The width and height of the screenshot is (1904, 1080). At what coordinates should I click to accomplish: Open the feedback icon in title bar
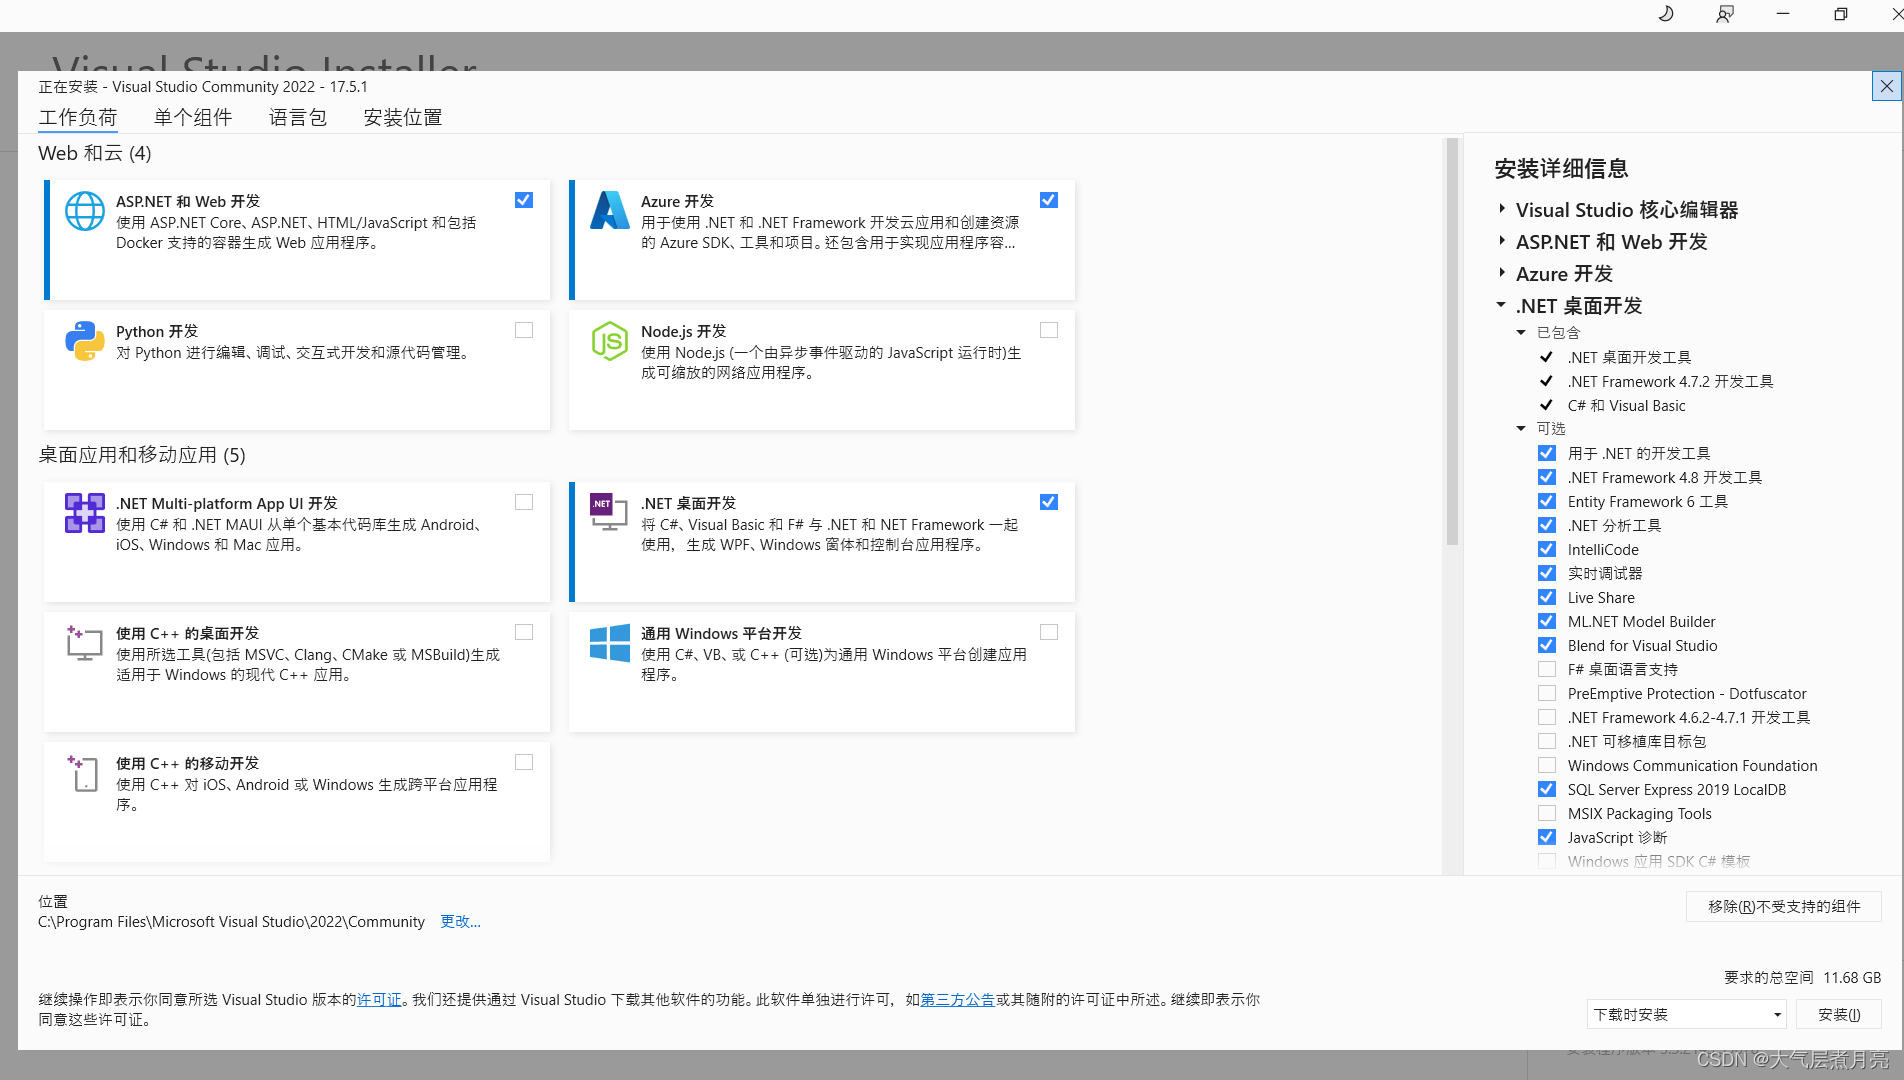1725,14
